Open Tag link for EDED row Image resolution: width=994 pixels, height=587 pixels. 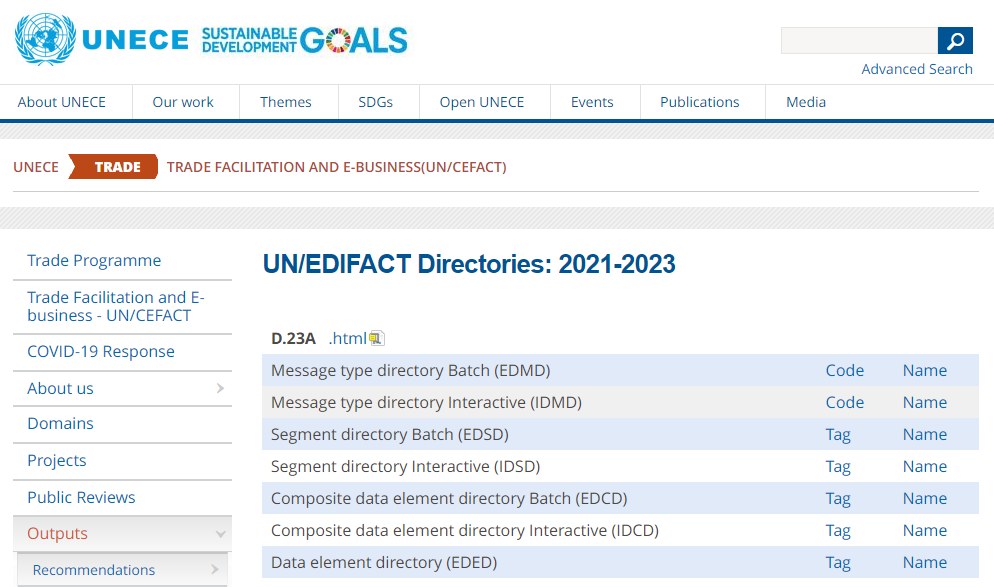coord(837,563)
